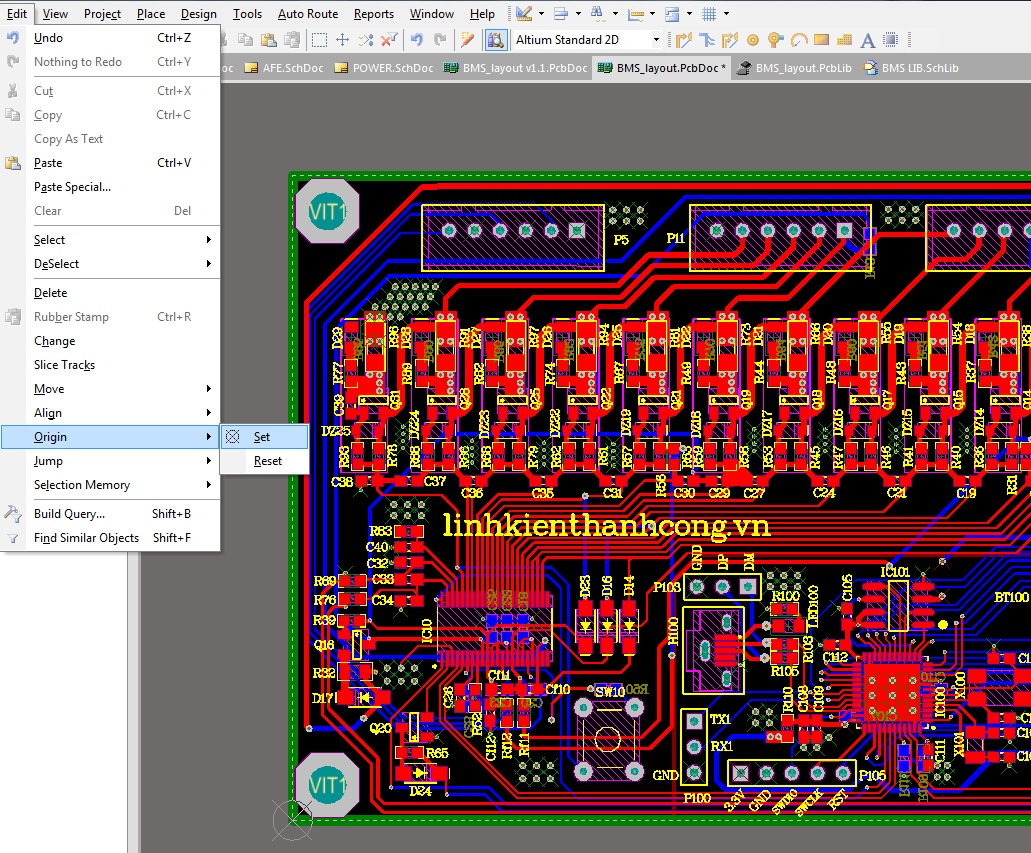Expand the grid options dropdown arrow
The height and width of the screenshot is (853, 1031).
pyautogui.click(x=726, y=14)
